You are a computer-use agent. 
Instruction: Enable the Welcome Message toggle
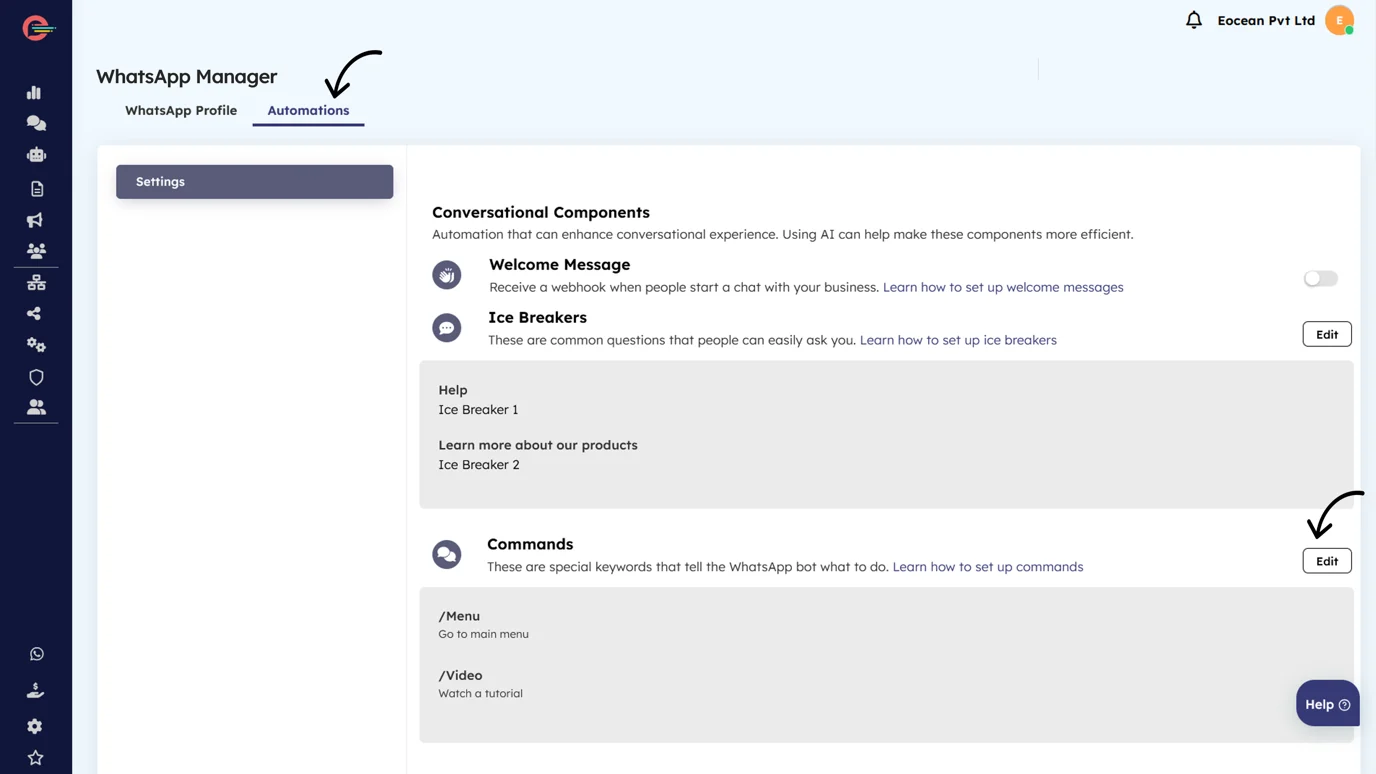coord(1320,279)
